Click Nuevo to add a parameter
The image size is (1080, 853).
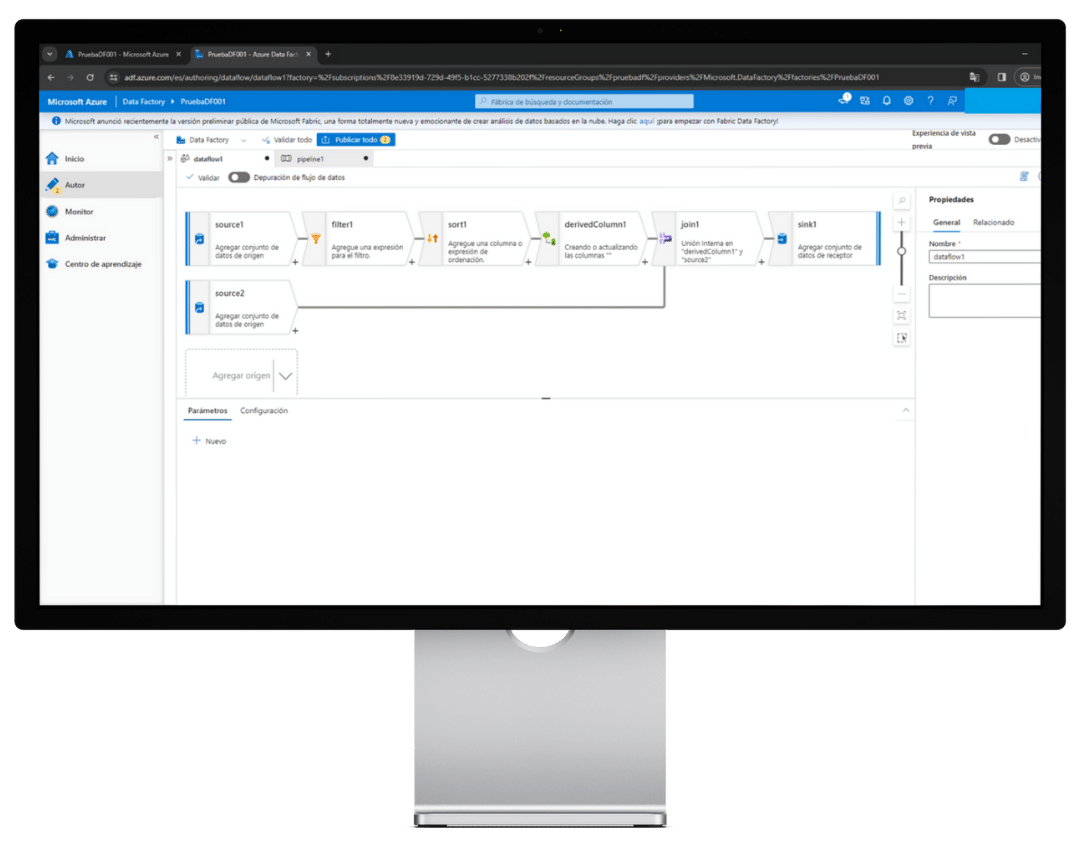[x=209, y=441]
